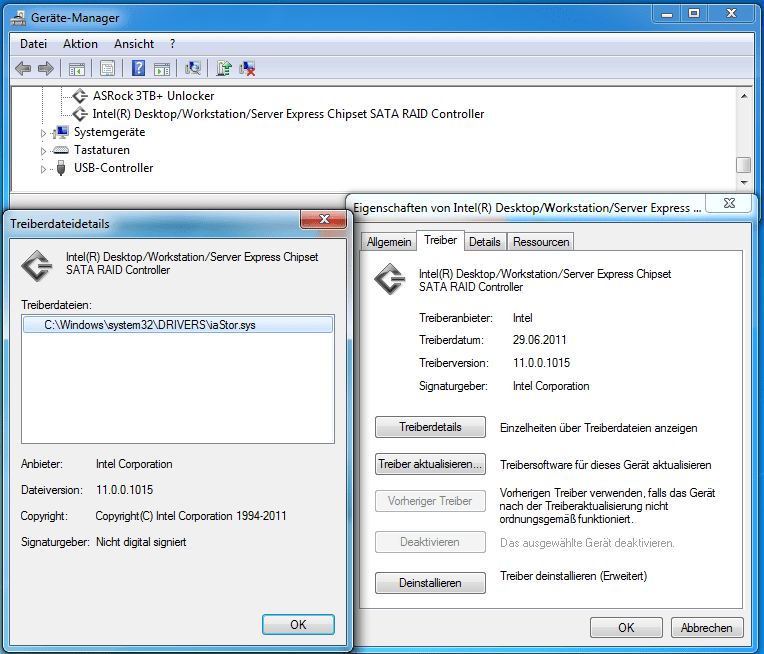Click controller icon in Treiberdateidetails dialog
Viewport: 764px width, 654px height.
(x=37, y=266)
